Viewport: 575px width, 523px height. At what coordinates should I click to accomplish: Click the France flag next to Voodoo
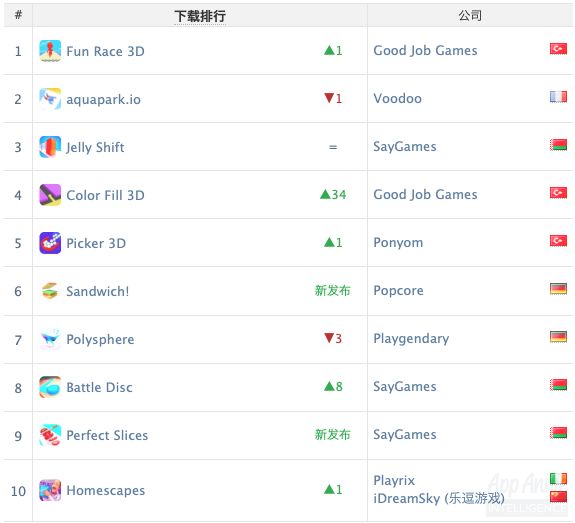point(558,97)
